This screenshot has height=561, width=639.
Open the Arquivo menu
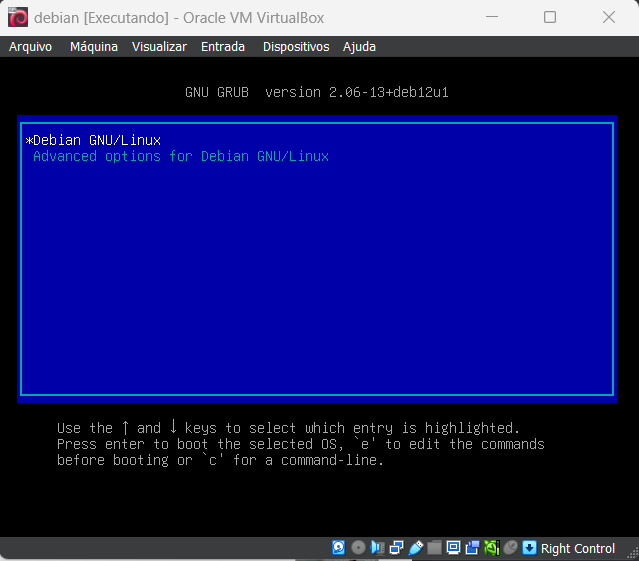click(x=31, y=47)
